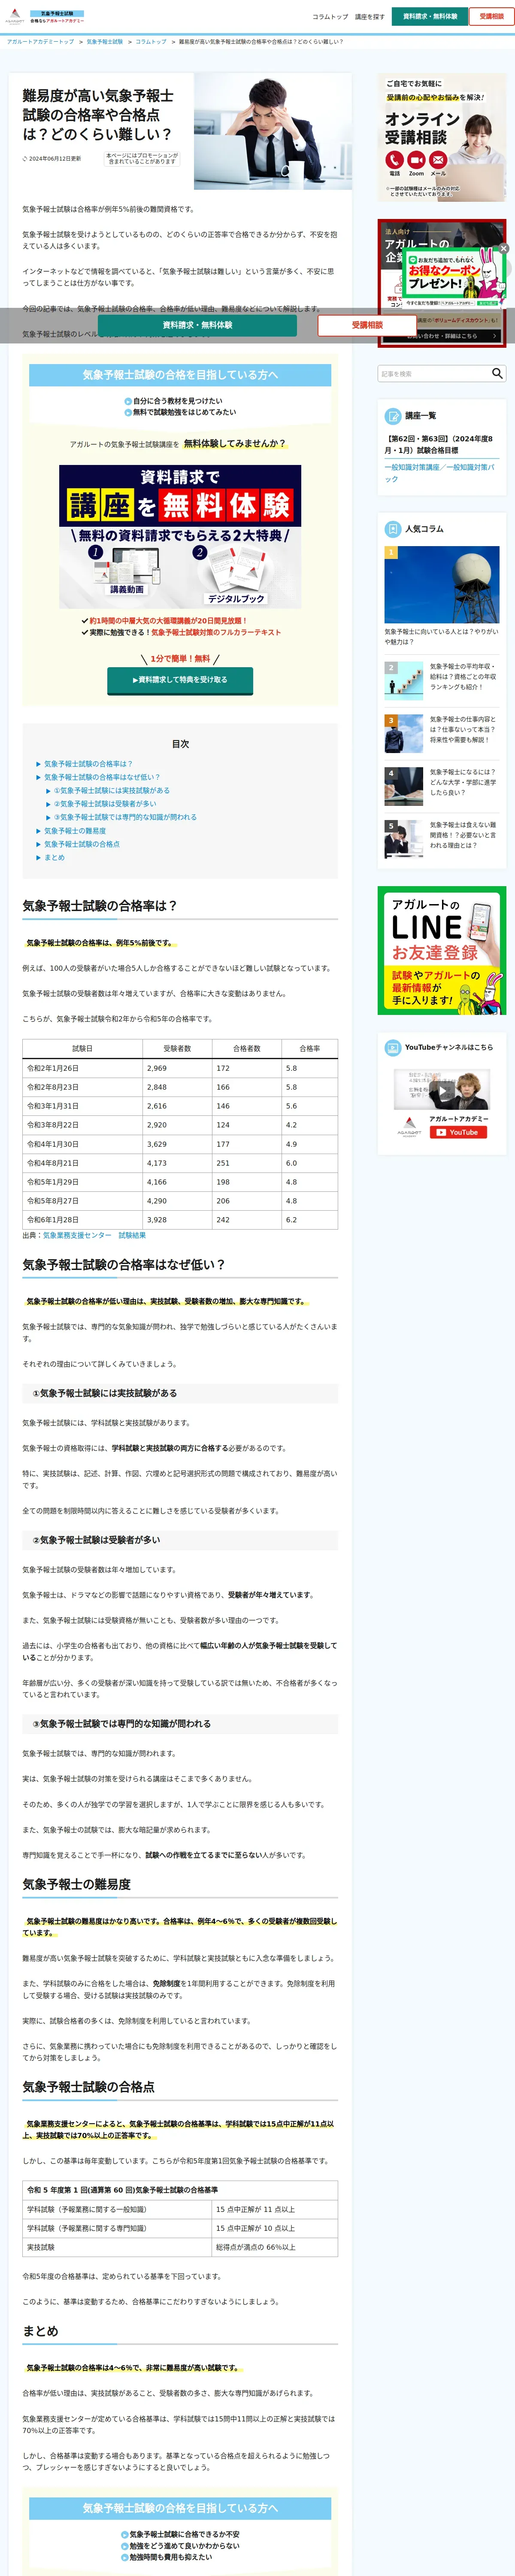Image resolution: width=515 pixels, height=2576 pixels.
Task: Click the mail consultation icon
Action: pyautogui.click(x=438, y=160)
